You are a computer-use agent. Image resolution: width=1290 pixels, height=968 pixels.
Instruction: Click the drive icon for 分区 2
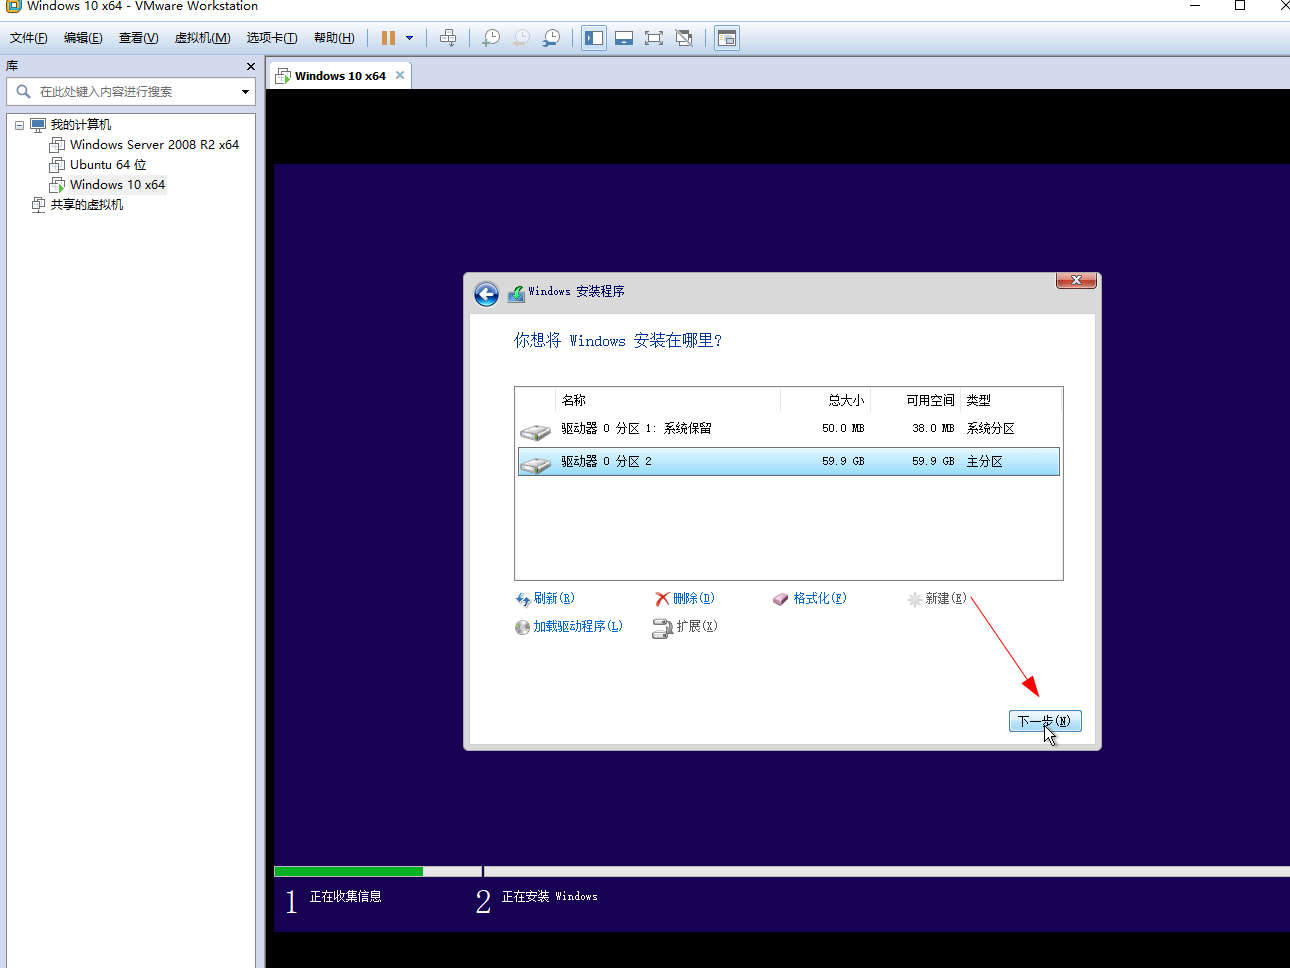(x=536, y=465)
